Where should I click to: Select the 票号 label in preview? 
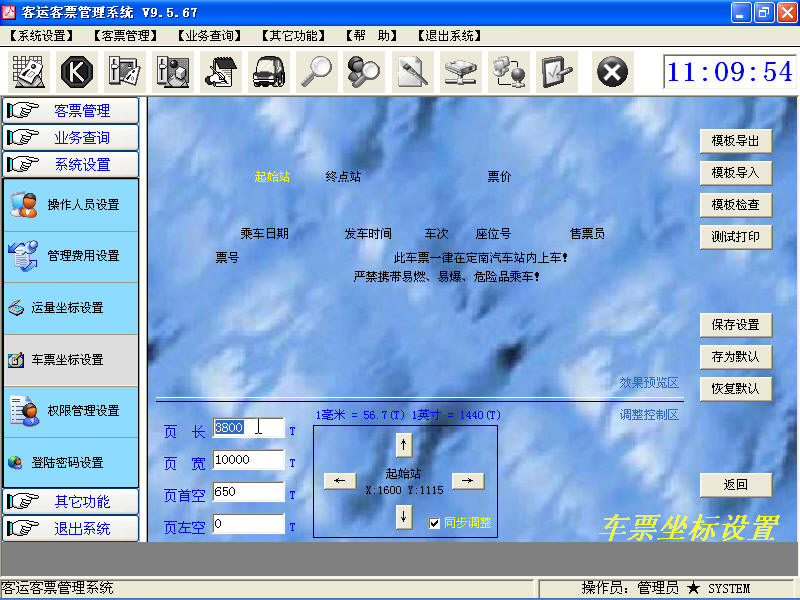[x=227, y=258]
